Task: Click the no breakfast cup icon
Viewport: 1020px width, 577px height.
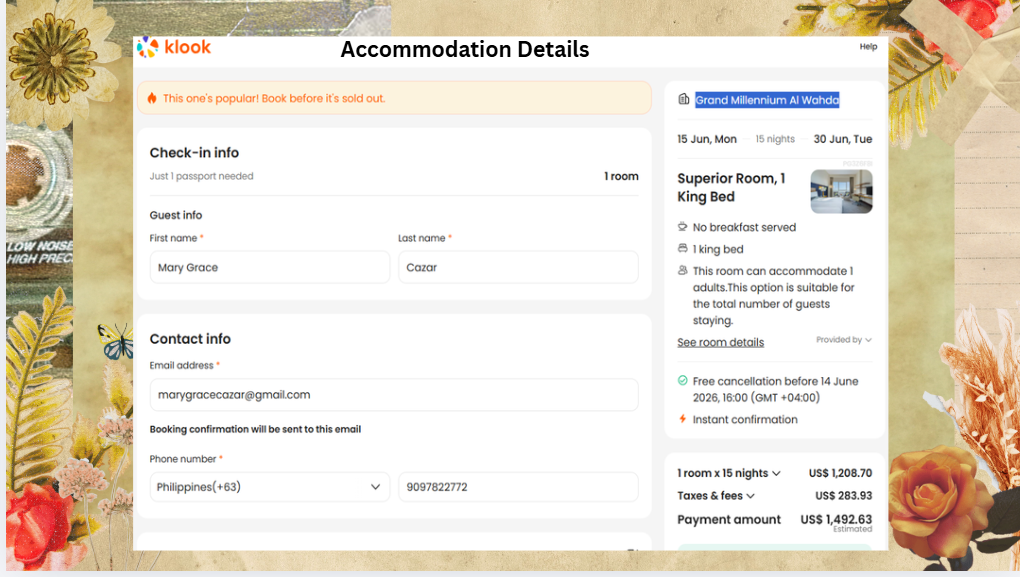Action: pyautogui.click(x=682, y=227)
